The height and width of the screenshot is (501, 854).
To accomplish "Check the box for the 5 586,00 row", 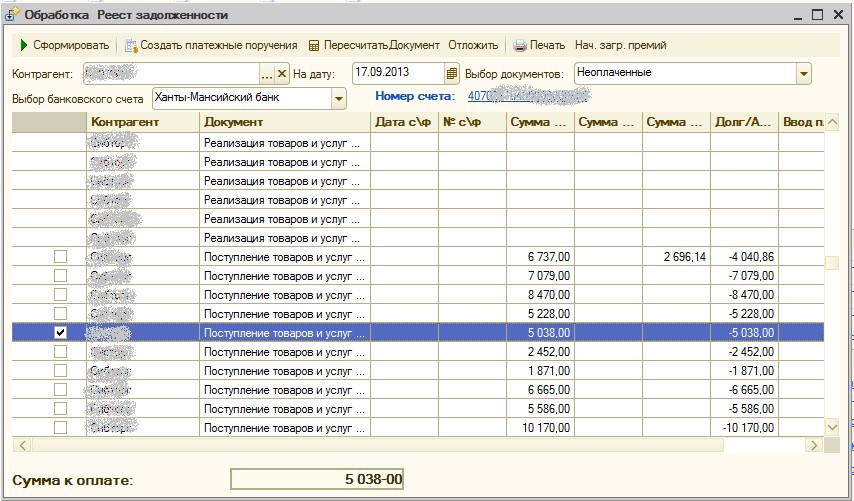I will pyautogui.click(x=60, y=408).
